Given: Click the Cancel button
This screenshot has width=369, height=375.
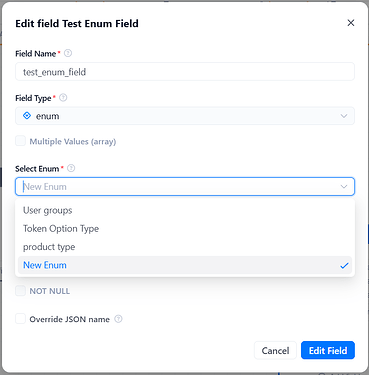Looking at the screenshot, I should [x=275, y=350].
